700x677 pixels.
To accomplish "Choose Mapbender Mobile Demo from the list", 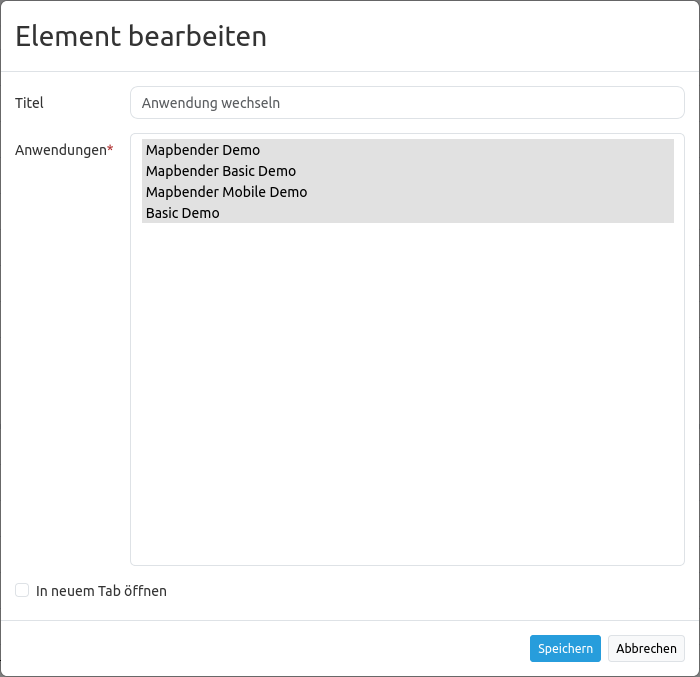I will (x=226, y=192).
